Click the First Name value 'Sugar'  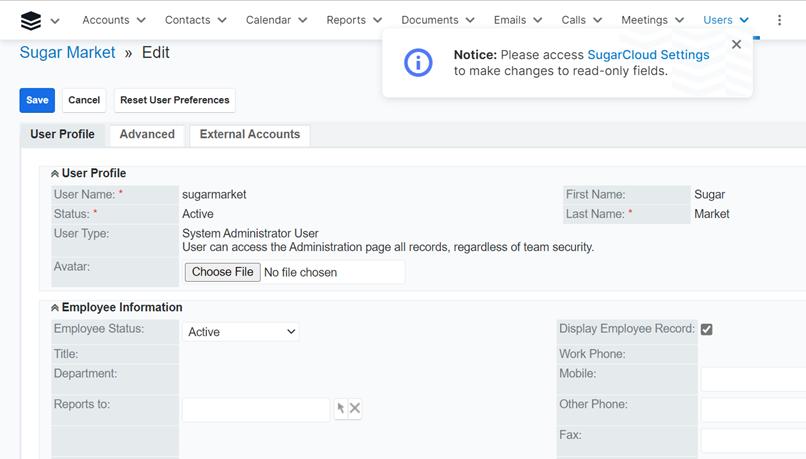[709, 195]
